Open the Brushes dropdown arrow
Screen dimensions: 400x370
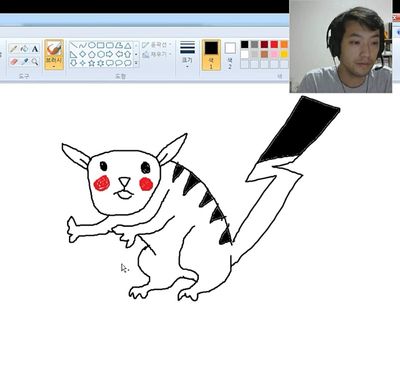[54, 66]
